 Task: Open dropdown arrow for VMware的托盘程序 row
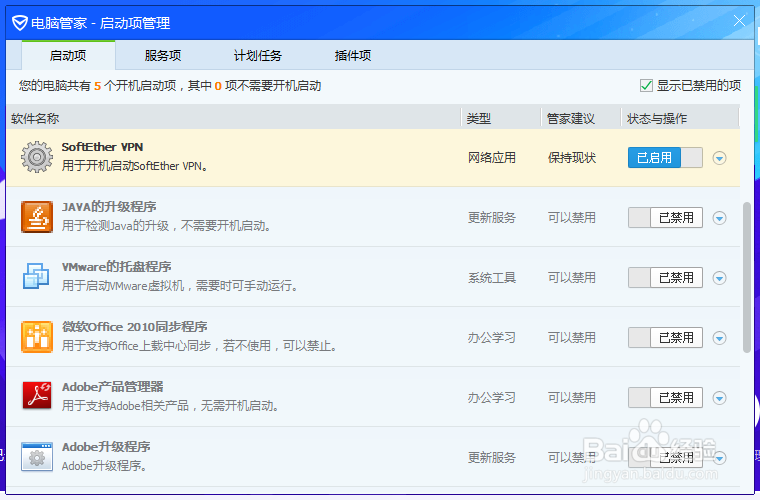pyautogui.click(x=719, y=278)
